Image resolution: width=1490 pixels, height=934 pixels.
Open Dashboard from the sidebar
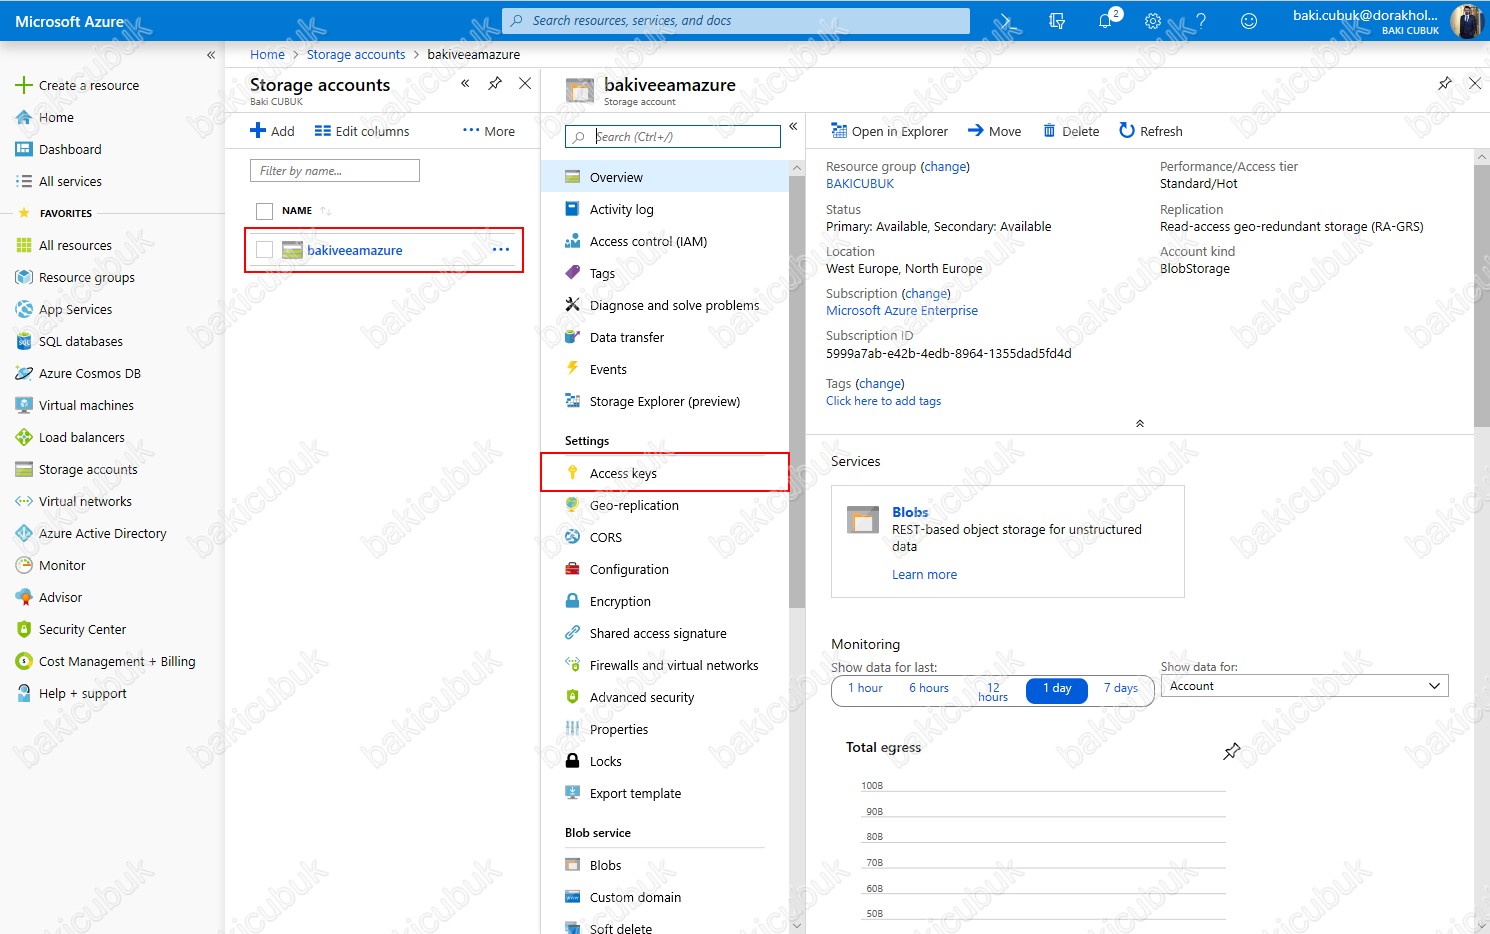click(59, 149)
